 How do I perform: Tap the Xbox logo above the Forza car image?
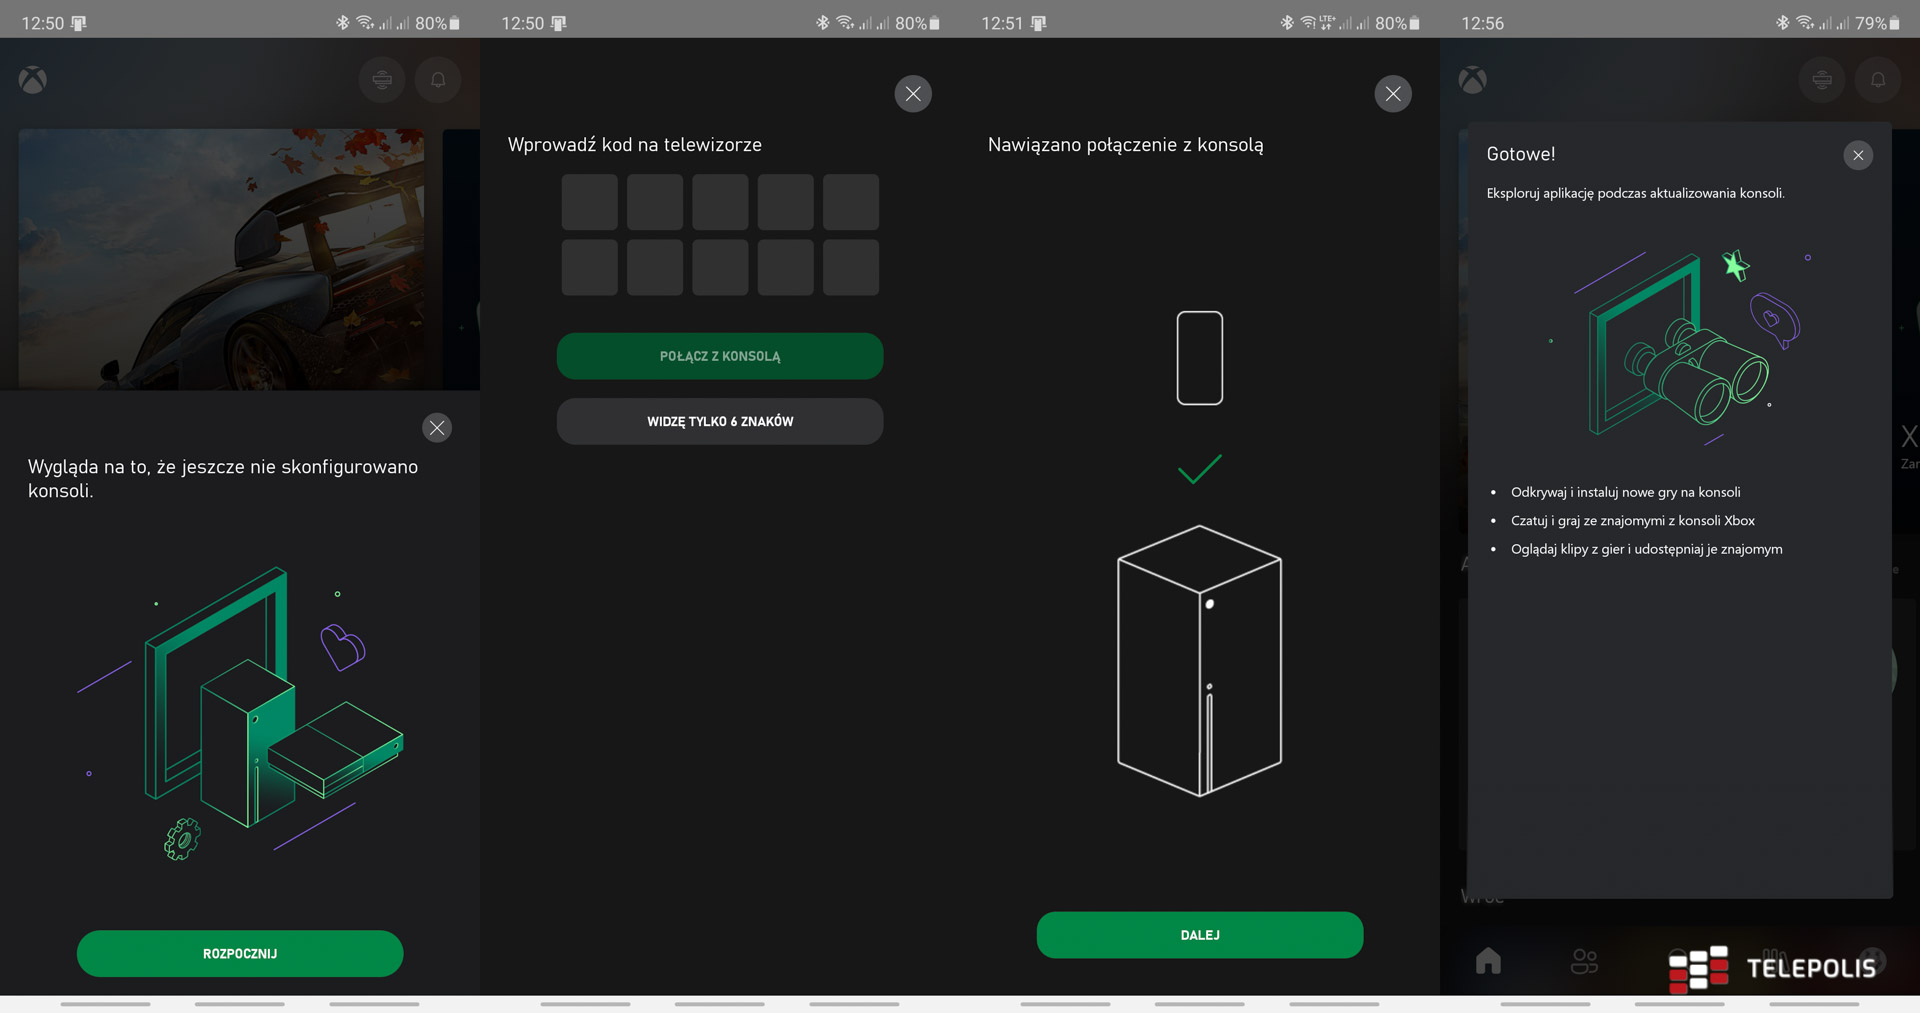click(x=33, y=80)
